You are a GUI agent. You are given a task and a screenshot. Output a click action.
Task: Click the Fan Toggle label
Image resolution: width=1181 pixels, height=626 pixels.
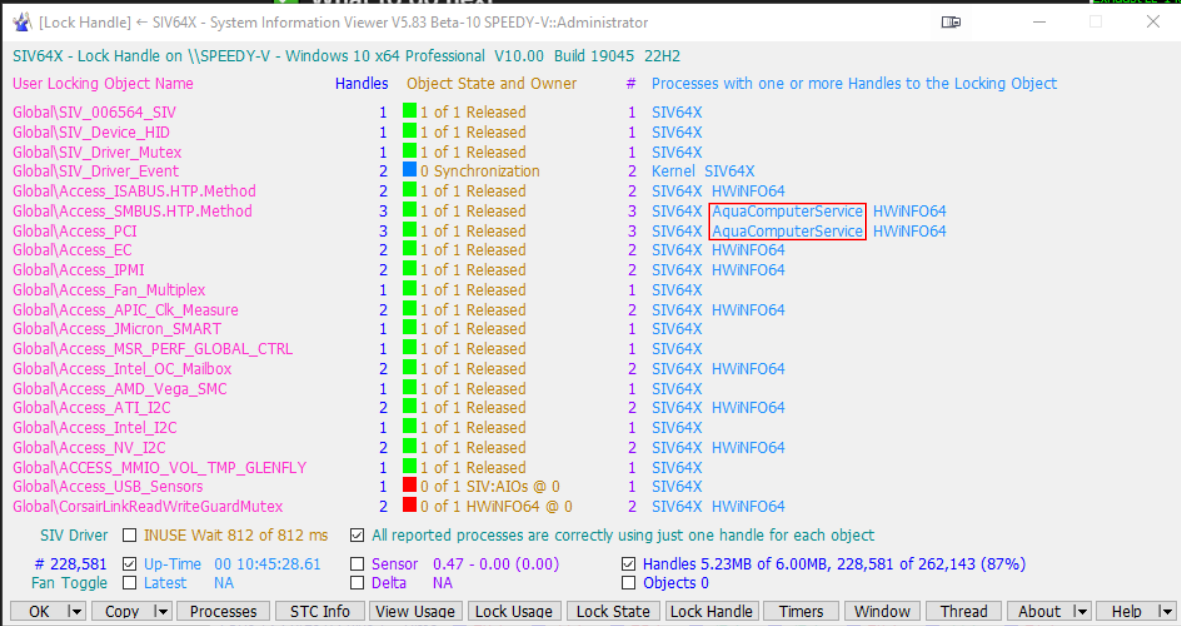point(69,583)
